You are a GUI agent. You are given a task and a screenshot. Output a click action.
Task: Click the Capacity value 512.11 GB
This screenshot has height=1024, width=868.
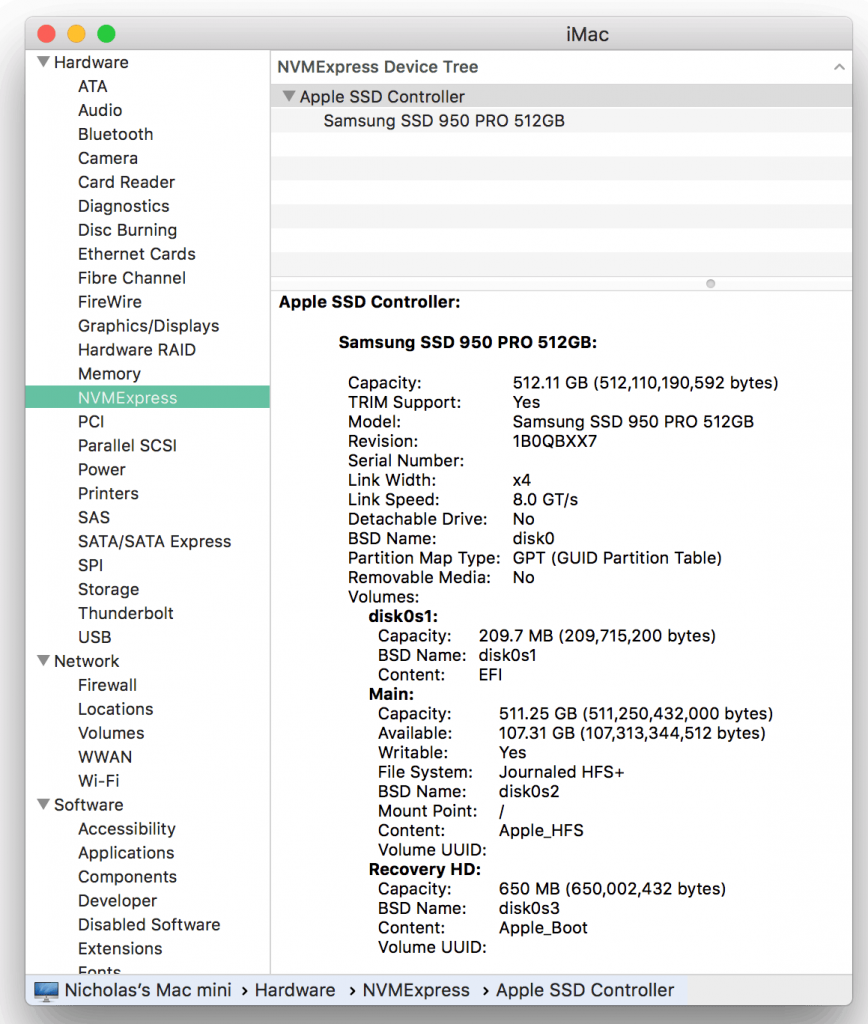click(x=645, y=383)
